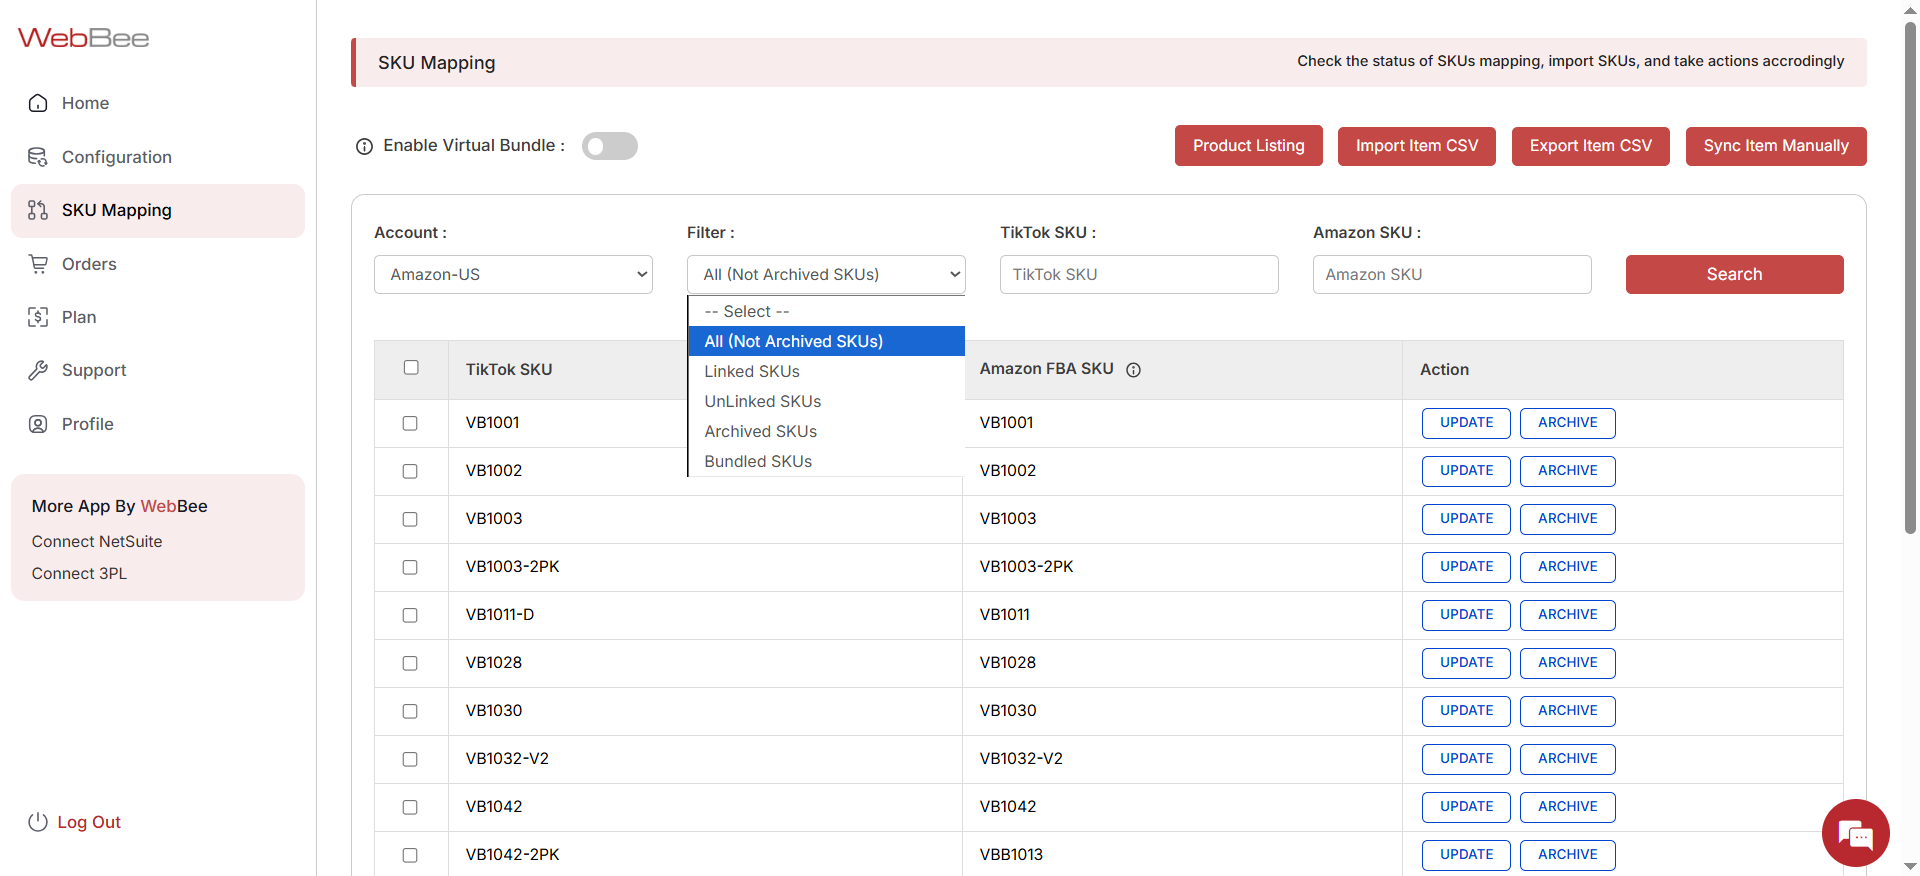Click the Orders cart icon

tap(38, 264)
